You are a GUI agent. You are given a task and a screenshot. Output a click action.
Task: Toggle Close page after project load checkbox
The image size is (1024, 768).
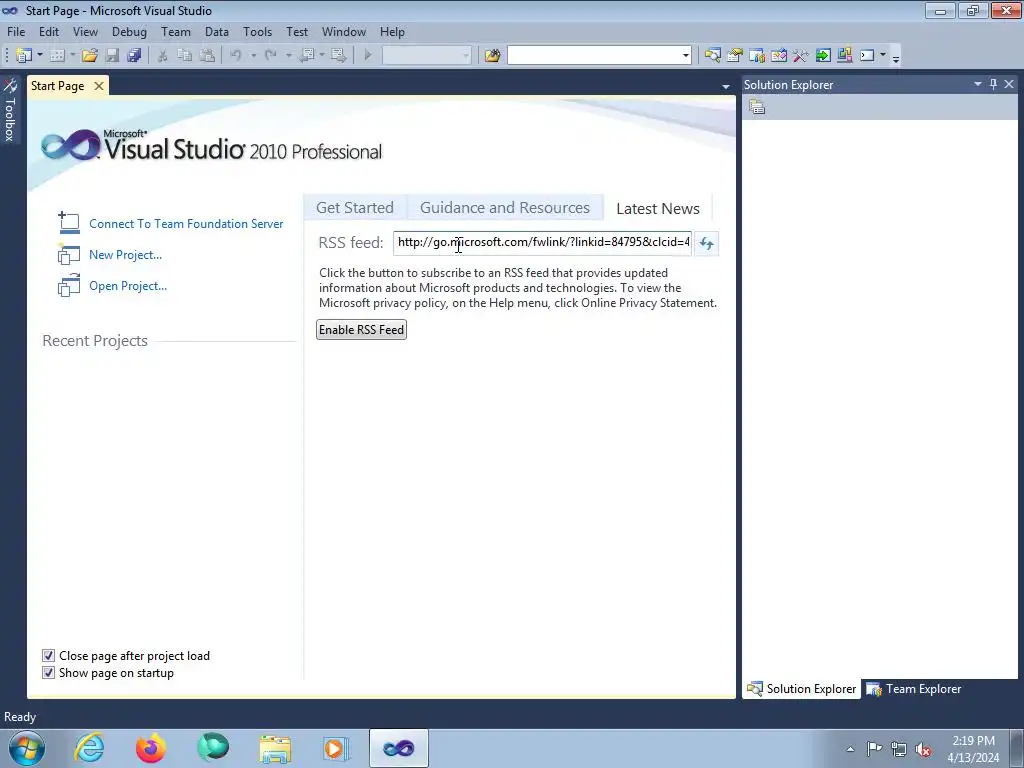48,656
